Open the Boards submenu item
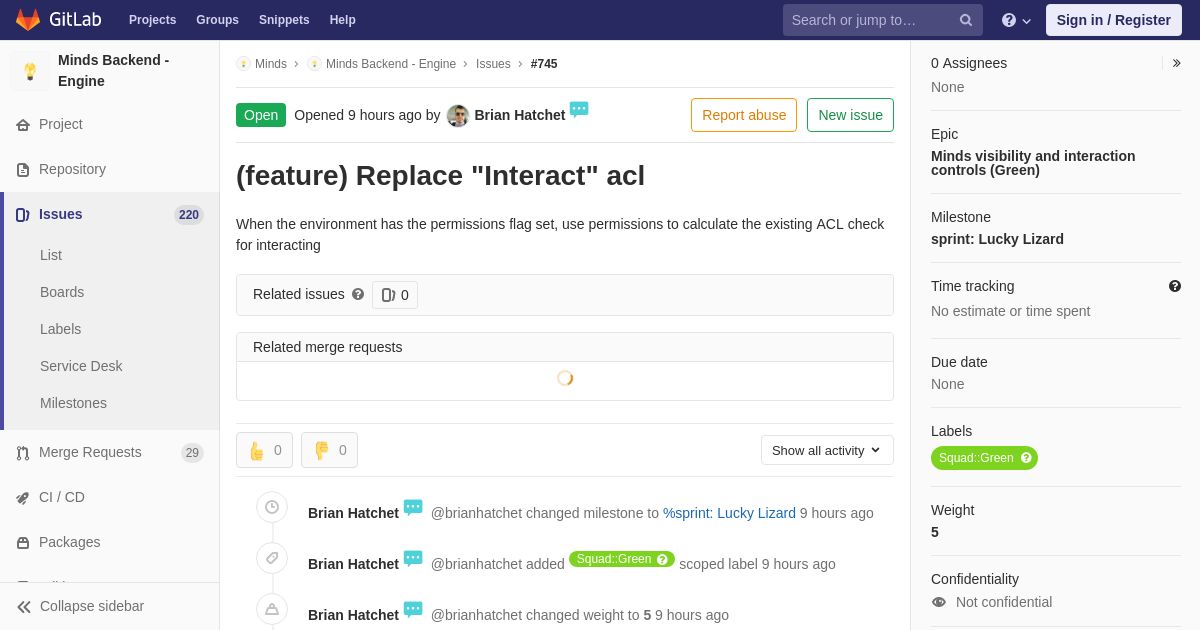1200x630 pixels. tap(62, 292)
